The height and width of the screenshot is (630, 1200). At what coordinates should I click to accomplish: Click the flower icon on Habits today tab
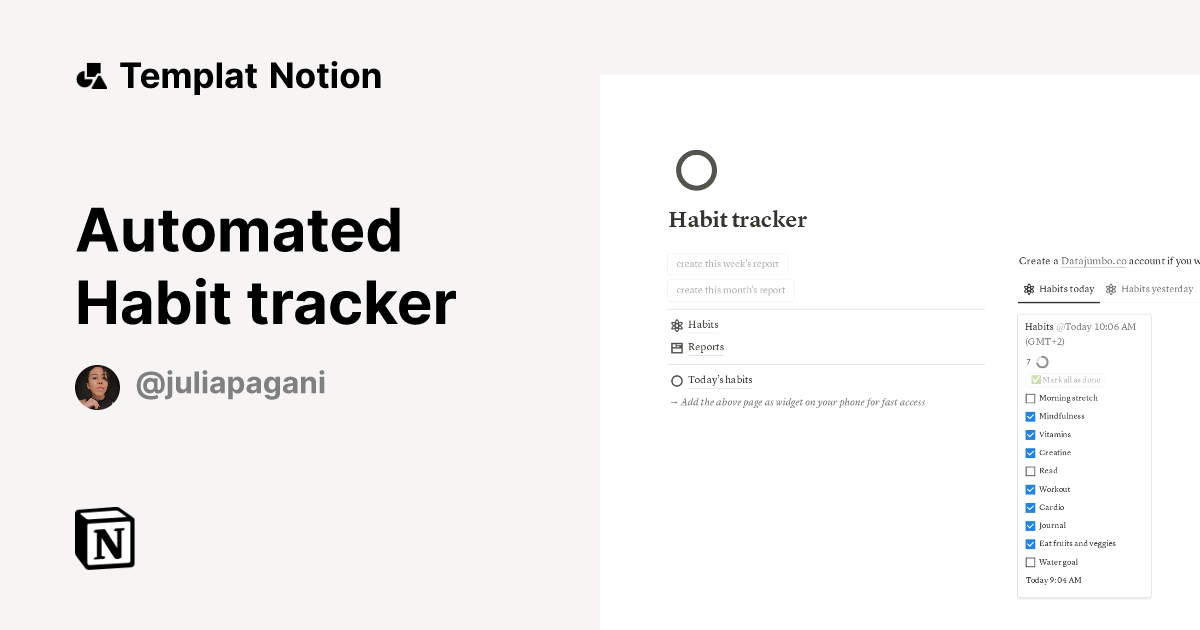coord(1029,289)
